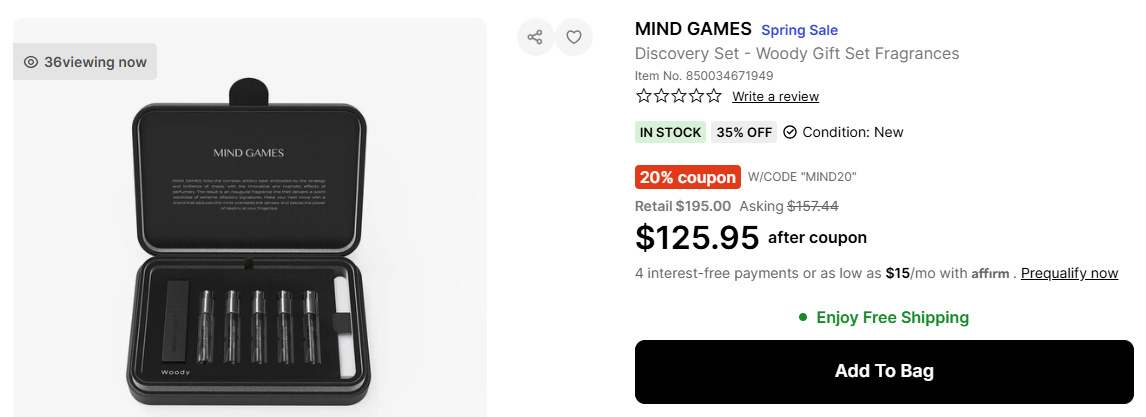Click the $125.95 price after coupon

(x=696, y=238)
